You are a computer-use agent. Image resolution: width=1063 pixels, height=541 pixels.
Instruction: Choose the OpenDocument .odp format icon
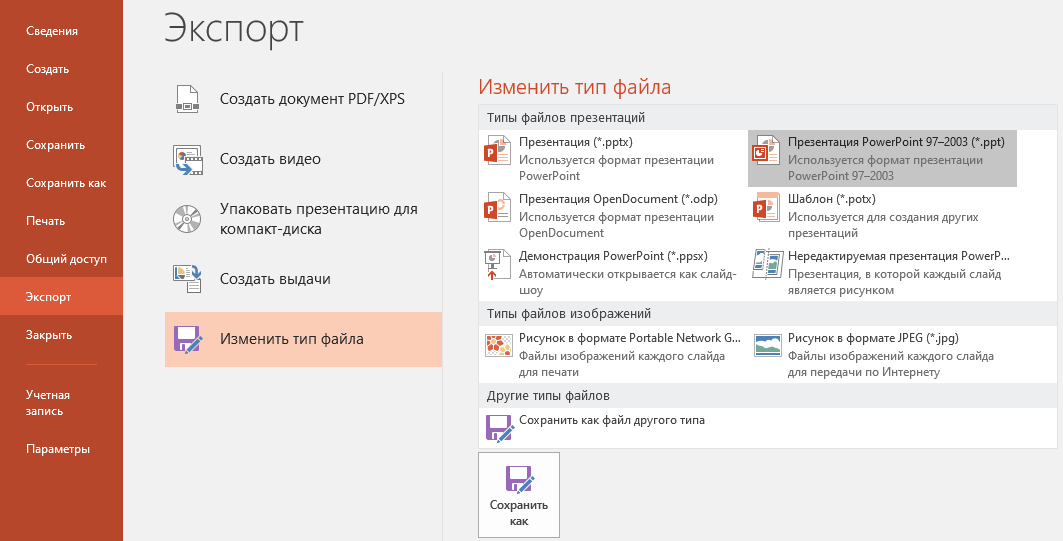(497, 208)
